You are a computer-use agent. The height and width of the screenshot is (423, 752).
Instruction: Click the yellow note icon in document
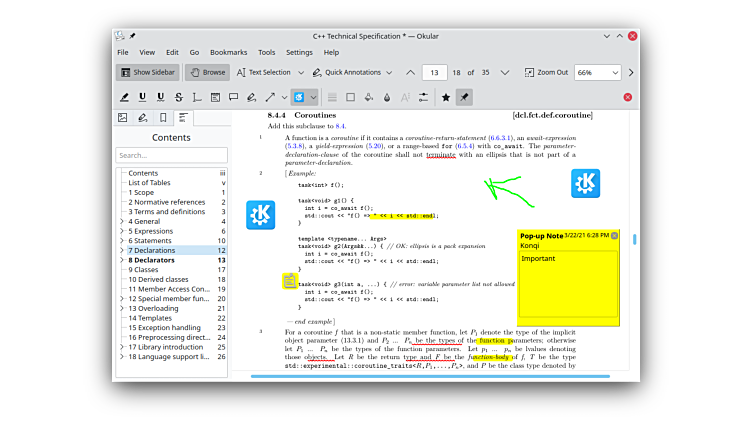pos(289,281)
